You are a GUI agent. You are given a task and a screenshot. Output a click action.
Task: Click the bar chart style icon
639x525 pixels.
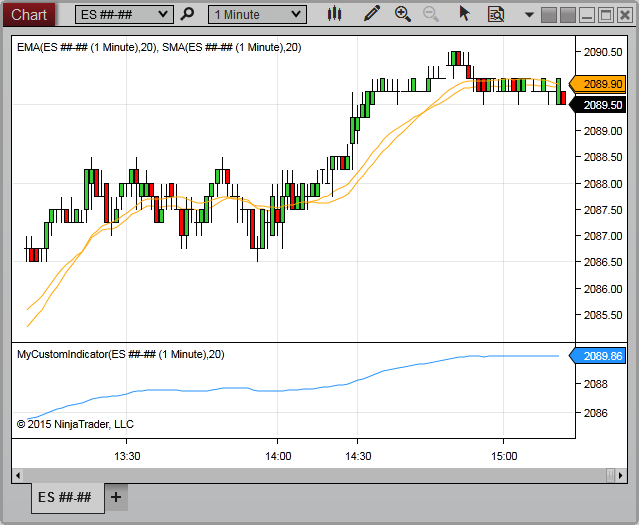pos(334,14)
